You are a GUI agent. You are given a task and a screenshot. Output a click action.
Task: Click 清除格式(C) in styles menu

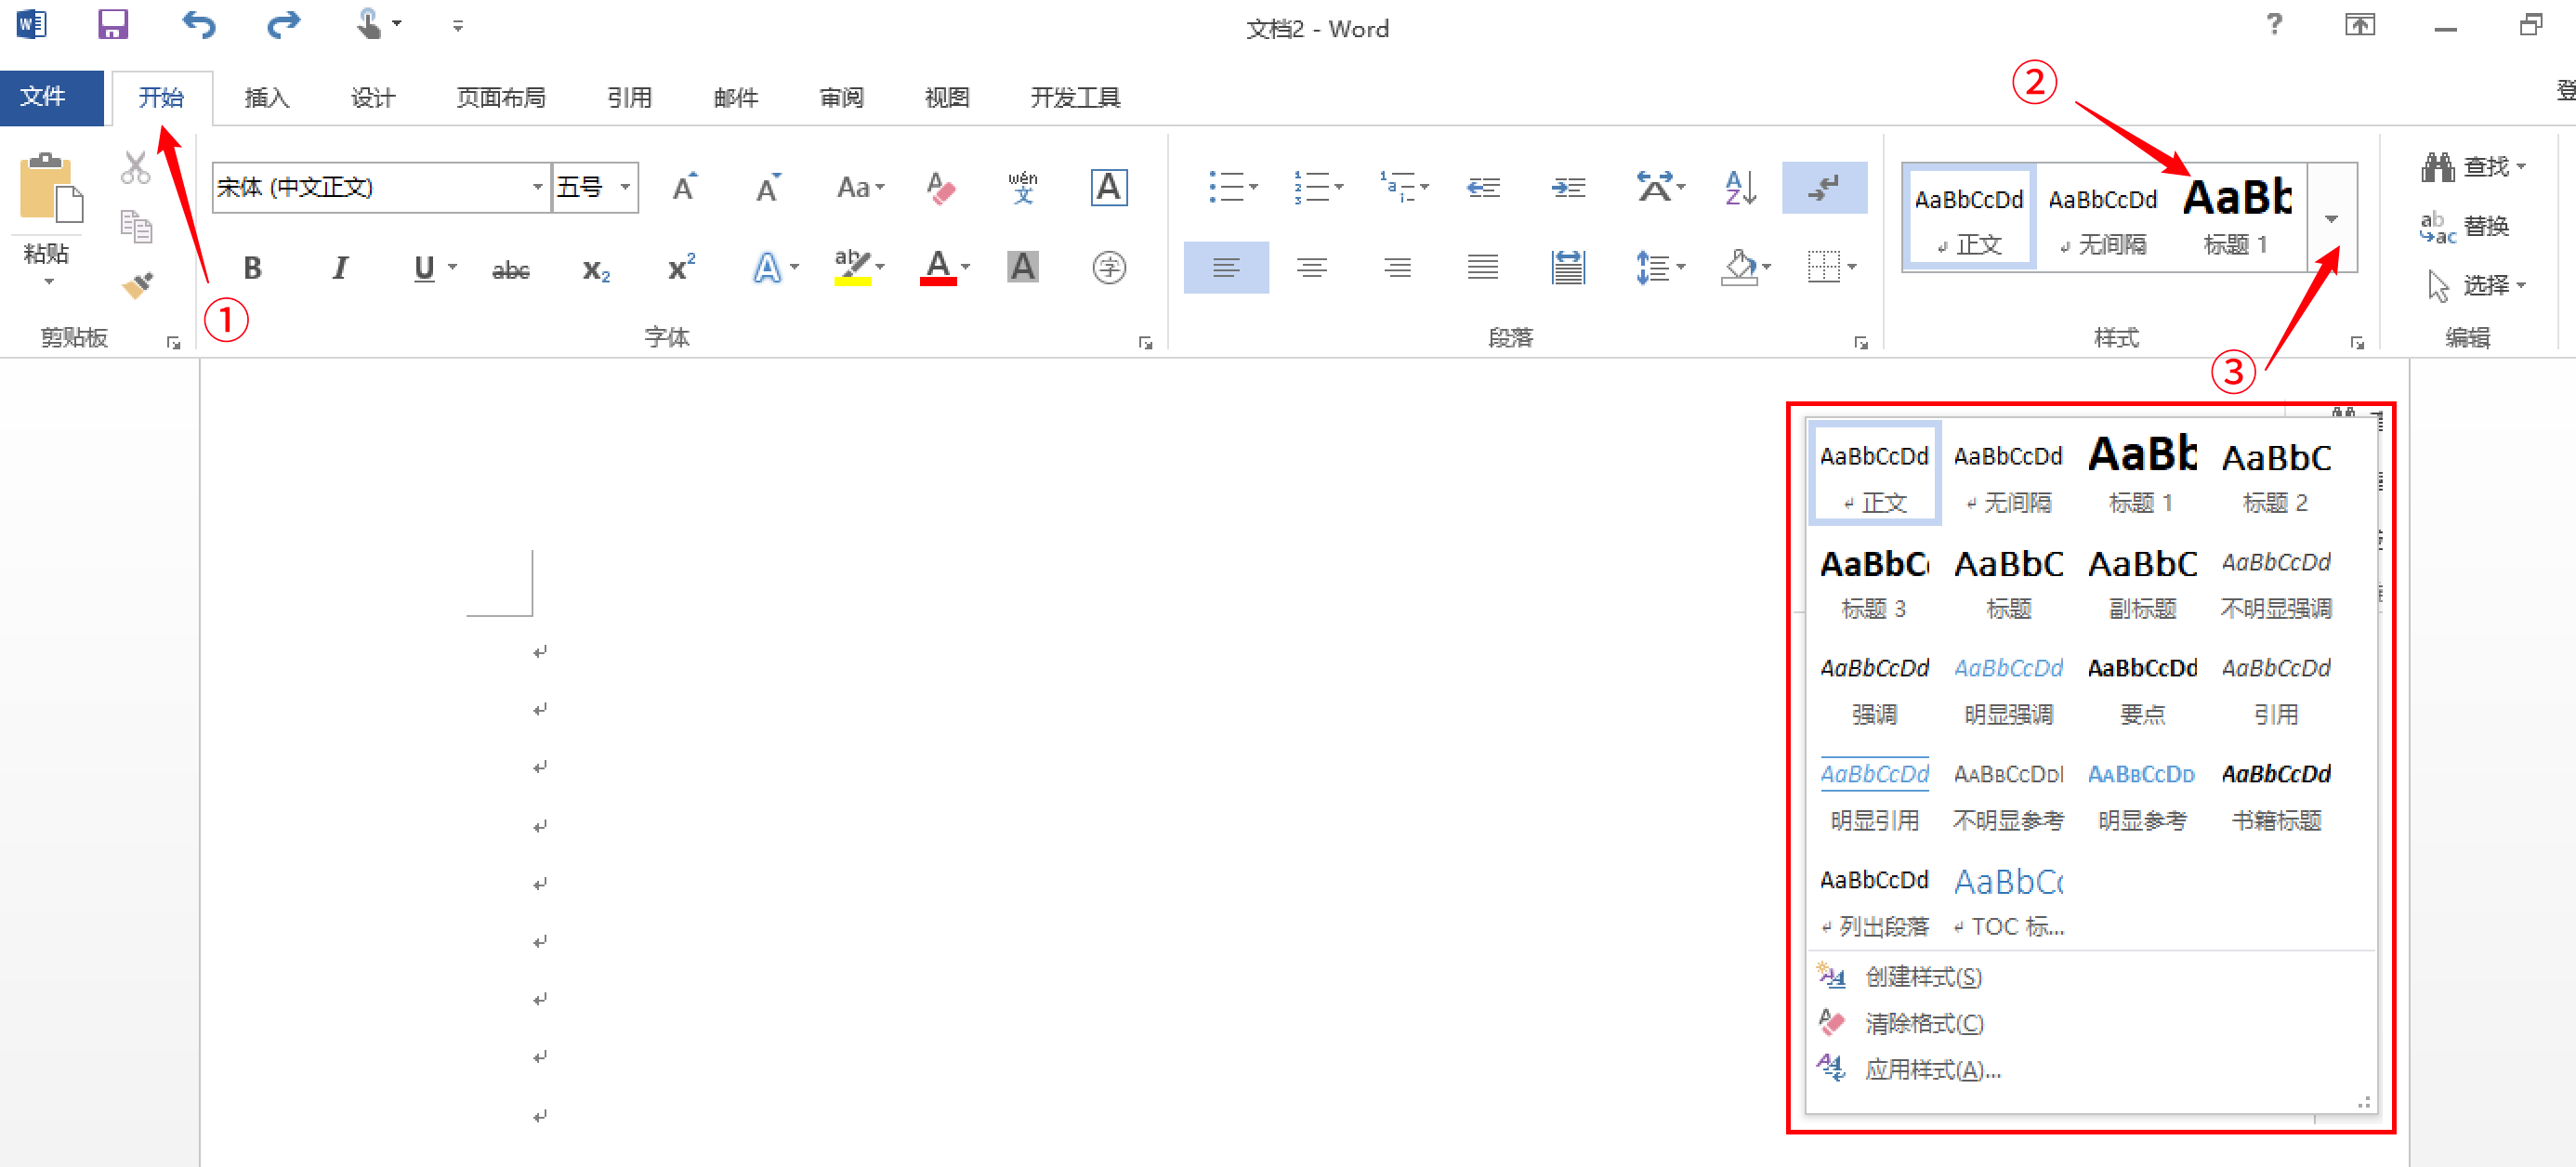pos(1923,1023)
